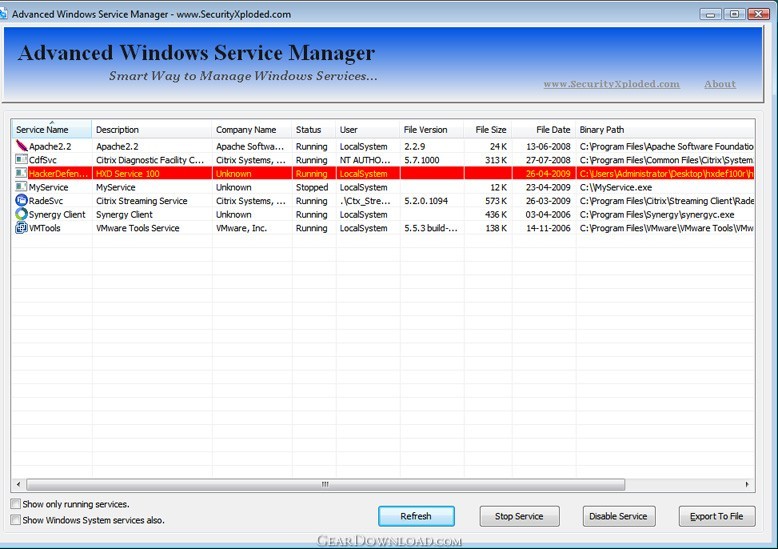Sort by Company Name column header
Viewport: 778px width, 549px height.
[252, 130]
